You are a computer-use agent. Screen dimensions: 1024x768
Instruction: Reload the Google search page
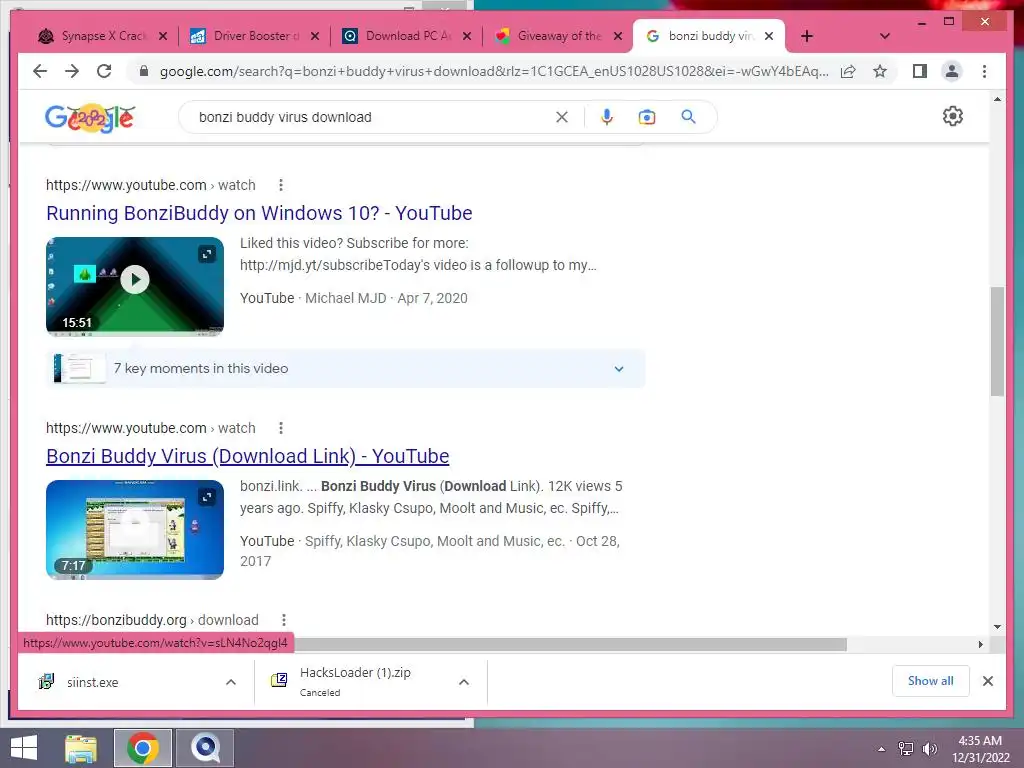[x=104, y=71]
